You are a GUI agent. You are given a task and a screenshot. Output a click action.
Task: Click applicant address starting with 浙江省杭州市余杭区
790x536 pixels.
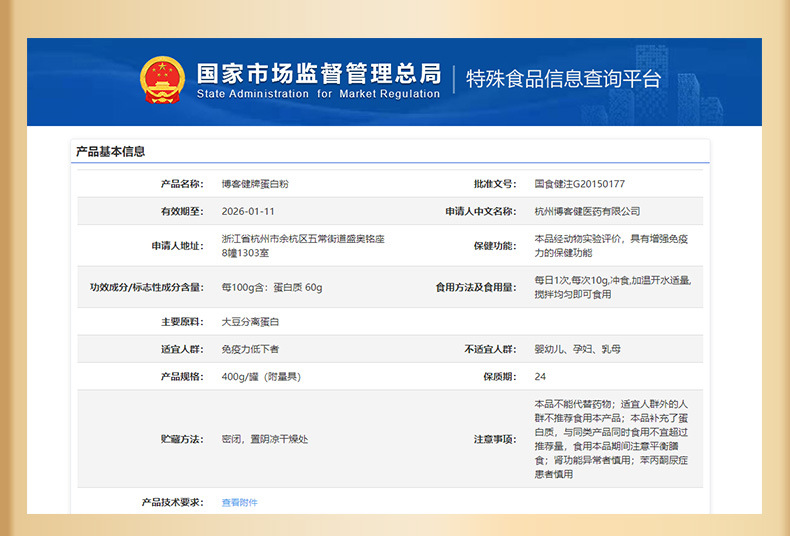click(303, 246)
